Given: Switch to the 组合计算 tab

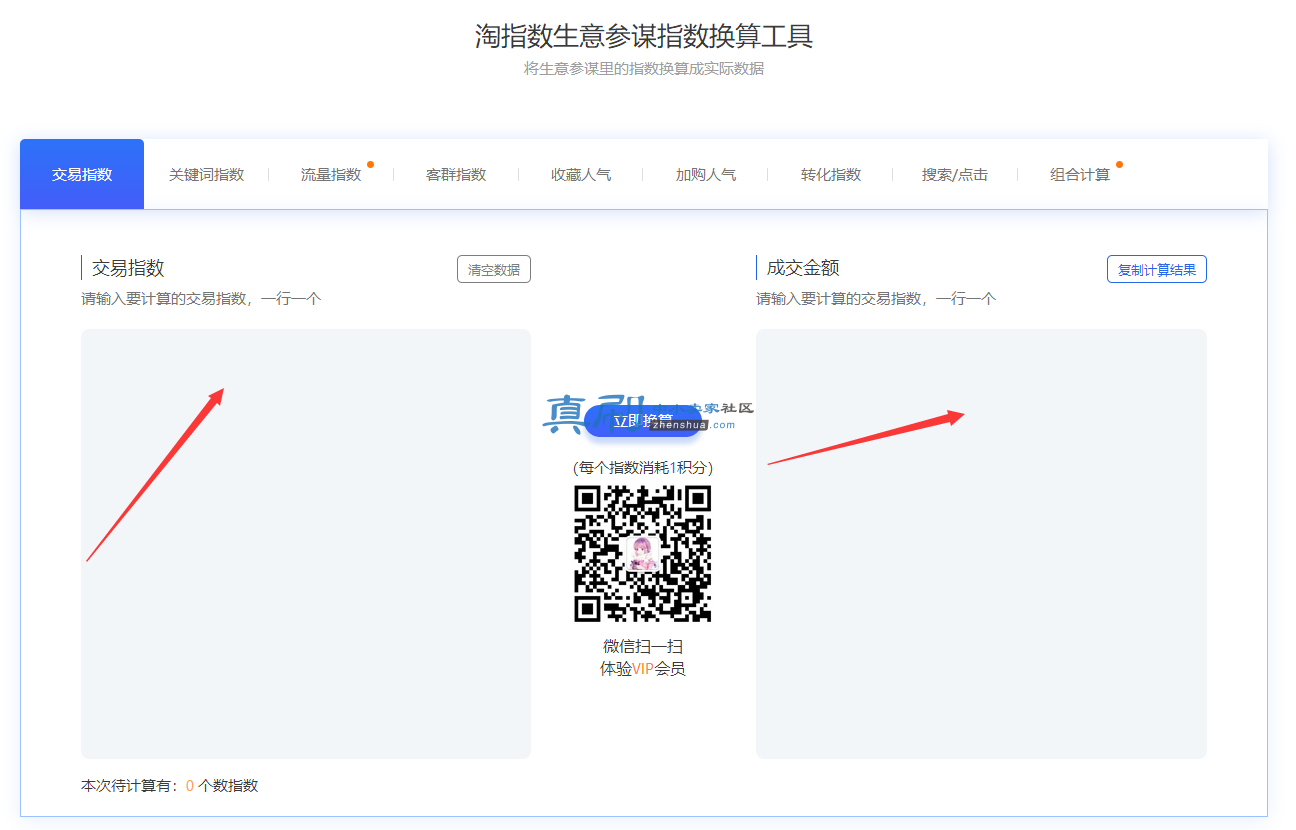Looking at the screenshot, I should click(1080, 174).
